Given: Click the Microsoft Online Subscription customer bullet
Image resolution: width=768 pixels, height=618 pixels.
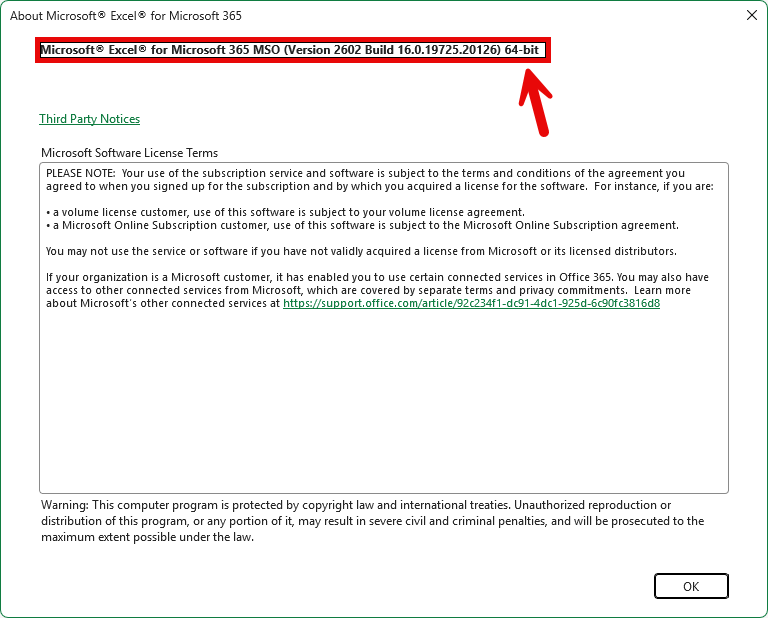Looking at the screenshot, I should 362,225.
